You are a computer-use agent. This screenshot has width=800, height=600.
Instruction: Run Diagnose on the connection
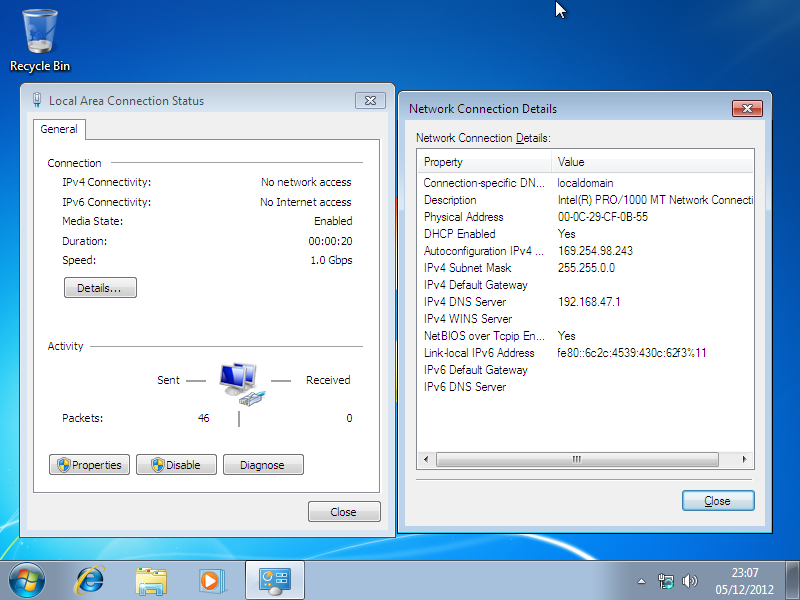(x=262, y=465)
